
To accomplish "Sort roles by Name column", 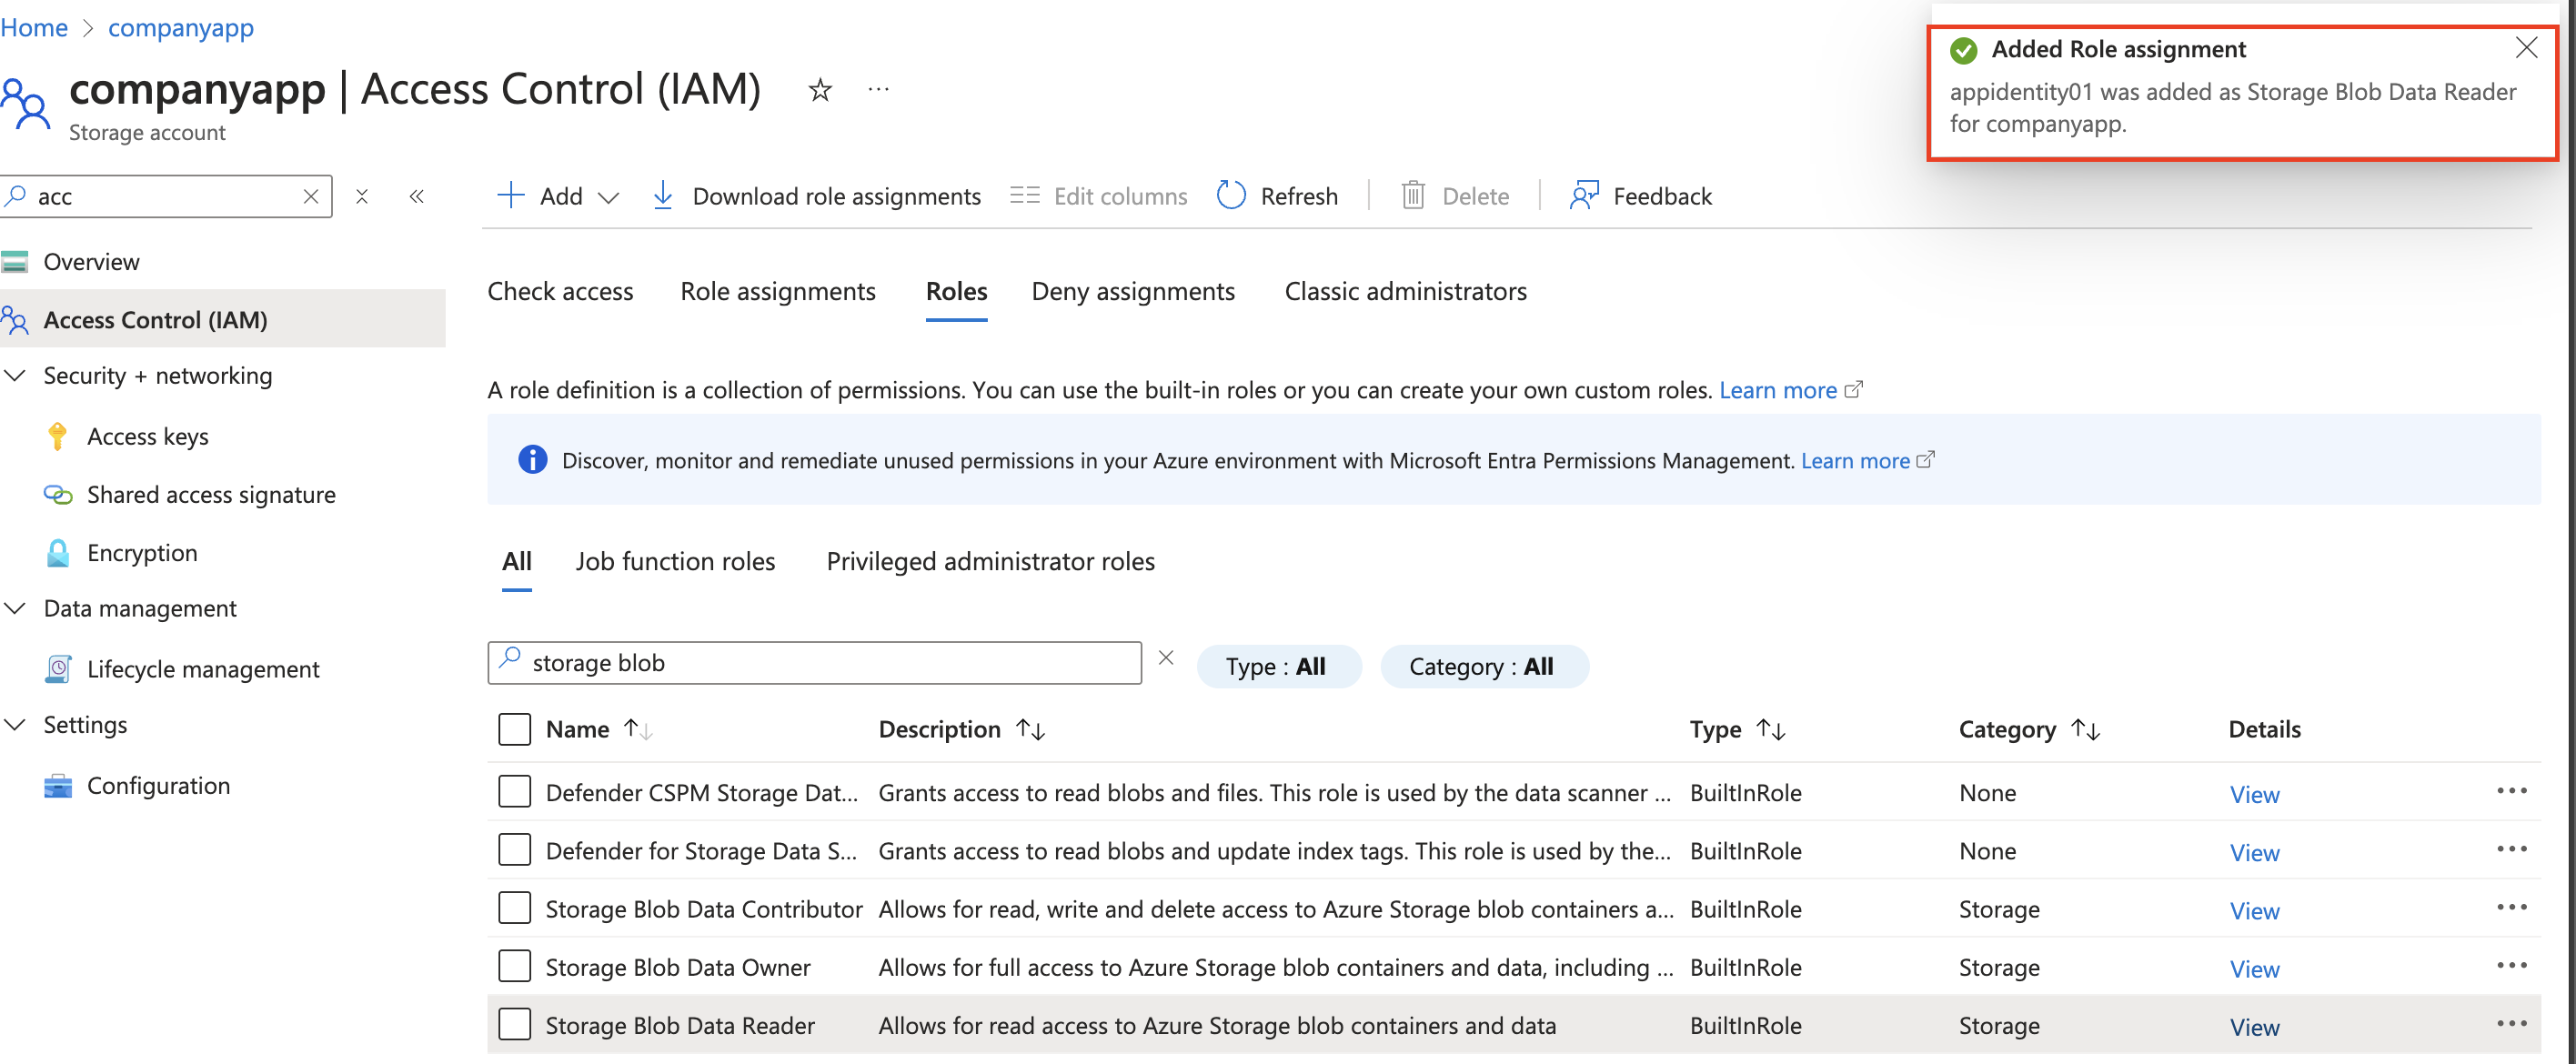I will pos(598,729).
